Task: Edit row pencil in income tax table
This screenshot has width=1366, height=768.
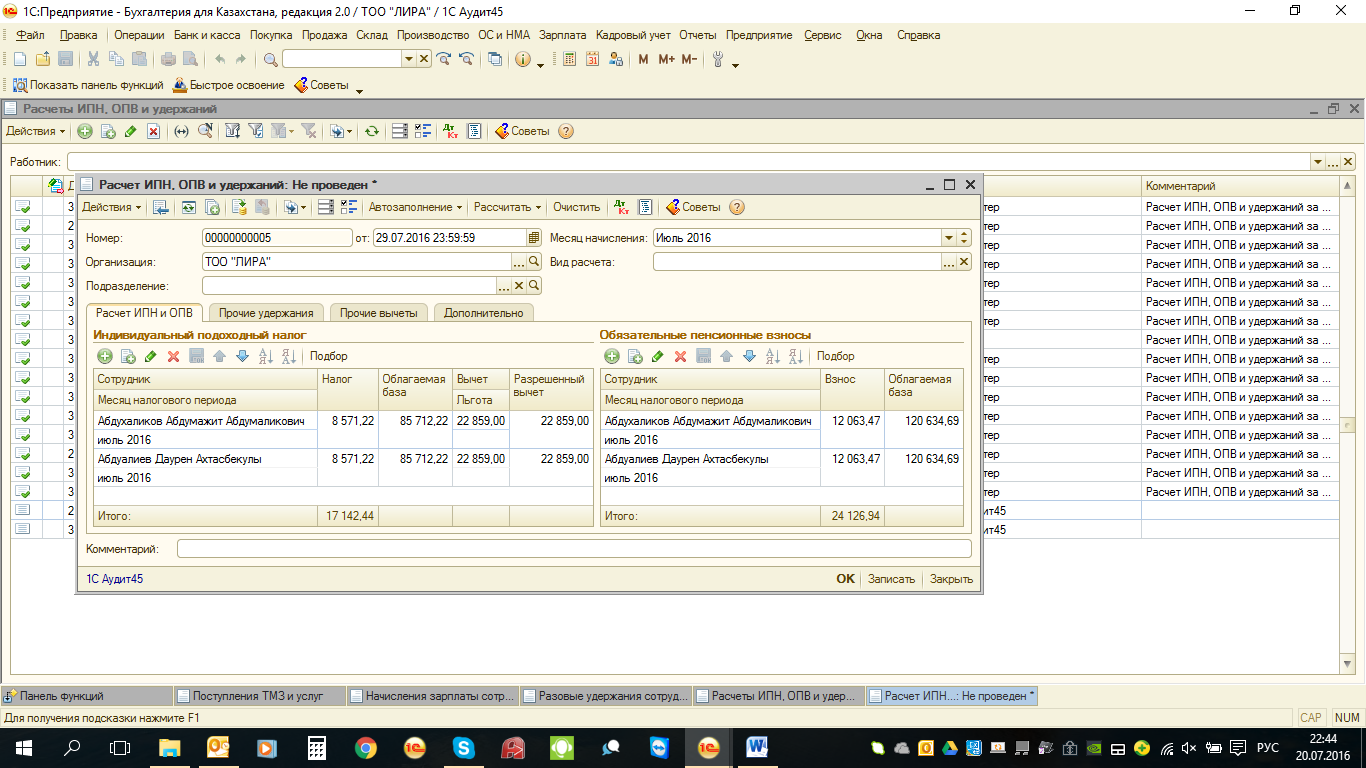Action: (x=150, y=356)
